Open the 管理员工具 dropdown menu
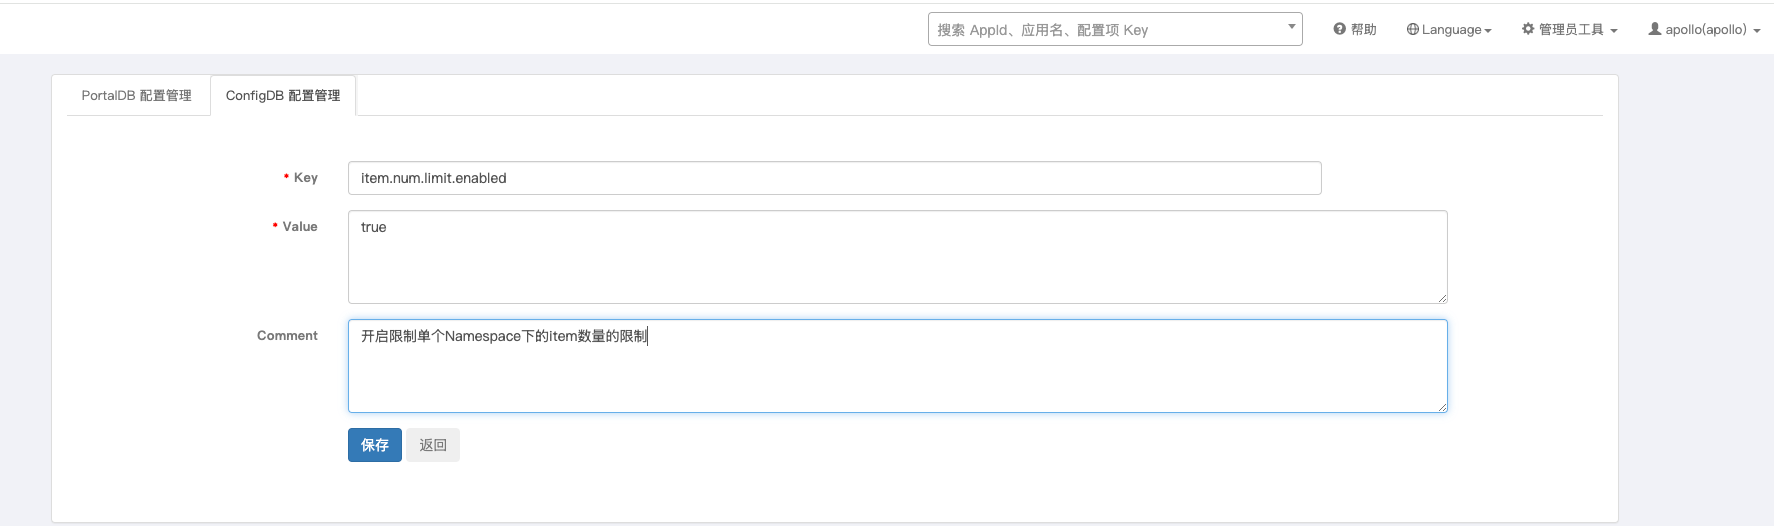The image size is (1774, 526). (1569, 29)
